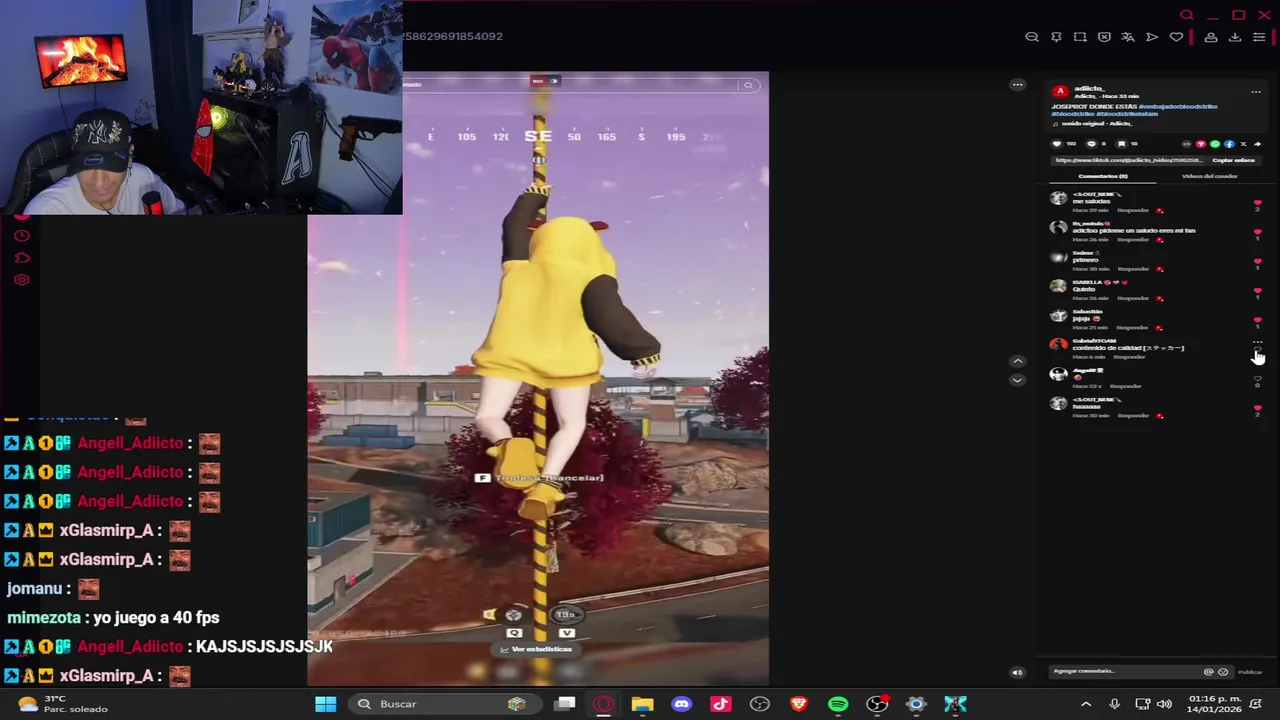The image size is (1280, 720).
Task: Click 'sonido original' sound link
Action: coord(1097,124)
